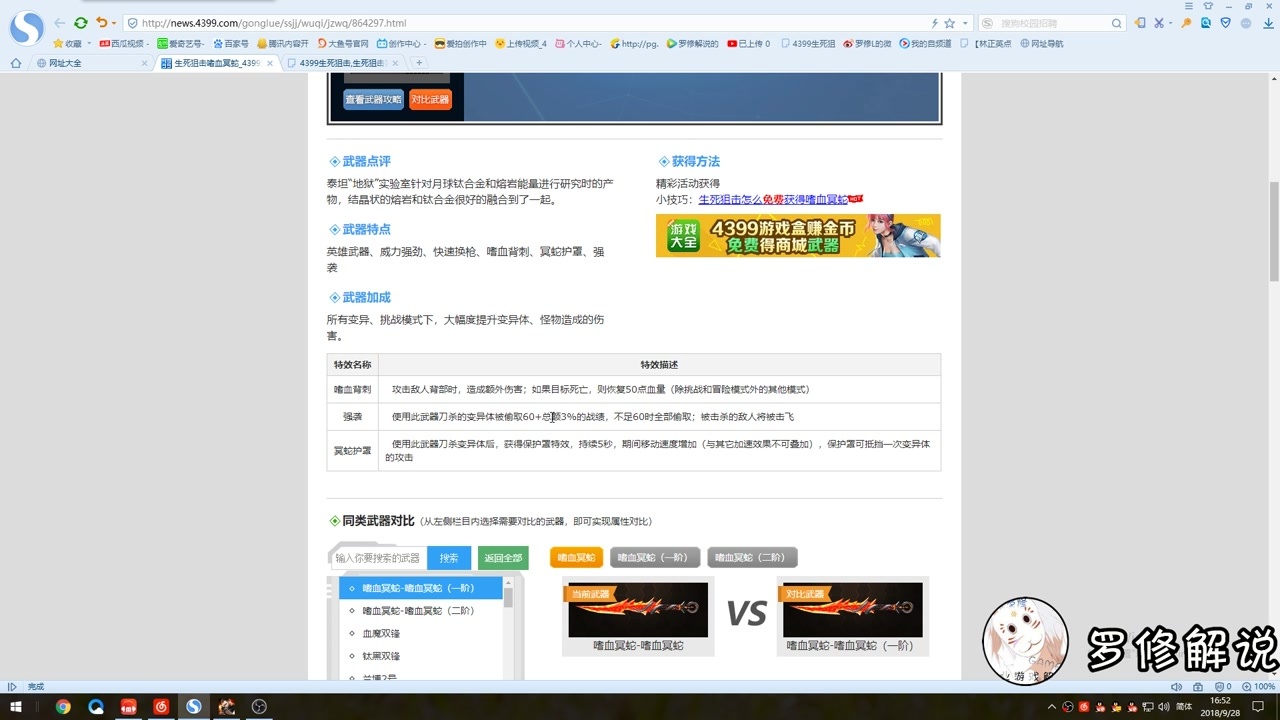Click the scissors screenshot tool icon
This screenshot has height=720, width=1280.
(x=1159, y=22)
